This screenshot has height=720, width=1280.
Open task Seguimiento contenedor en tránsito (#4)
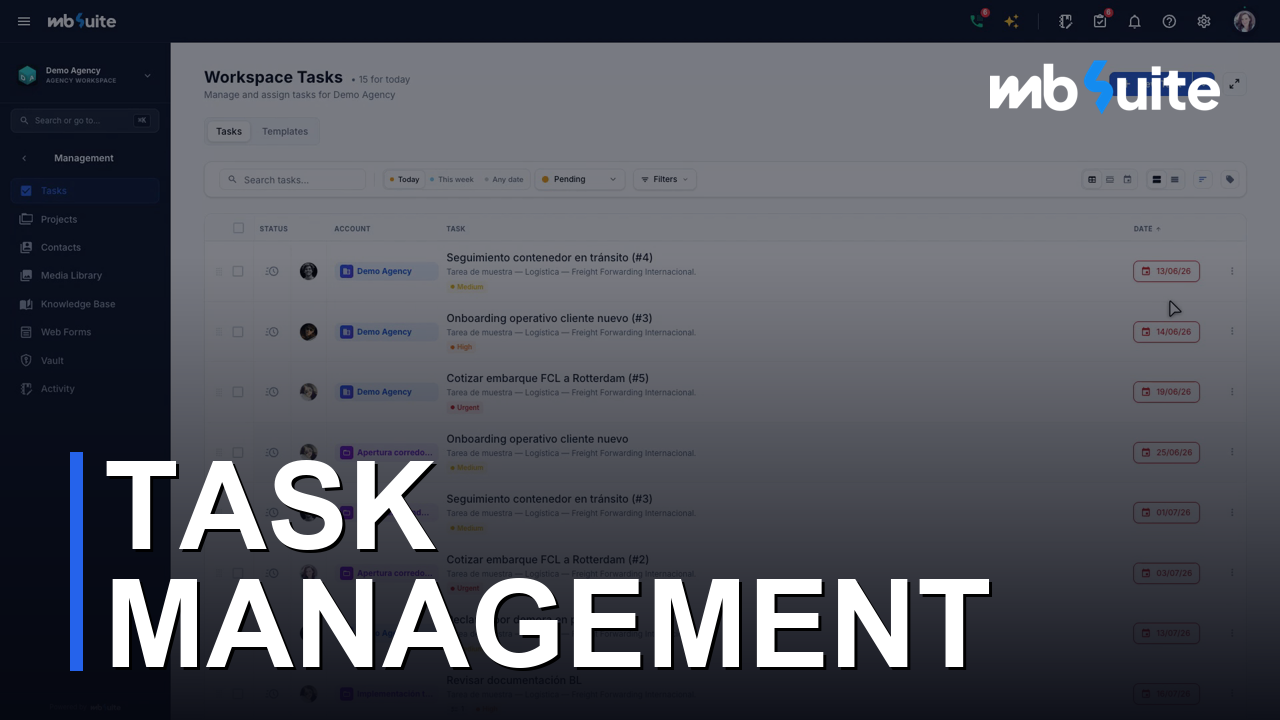pyautogui.click(x=549, y=258)
